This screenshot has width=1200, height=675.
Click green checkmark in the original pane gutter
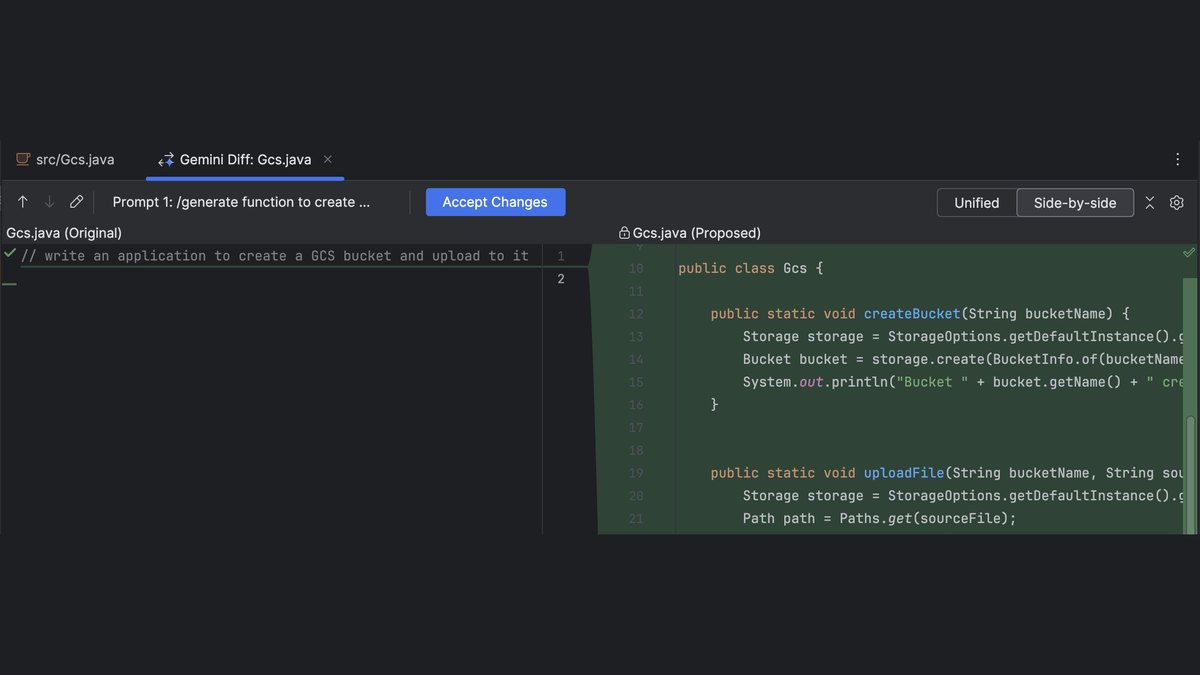[9, 254]
